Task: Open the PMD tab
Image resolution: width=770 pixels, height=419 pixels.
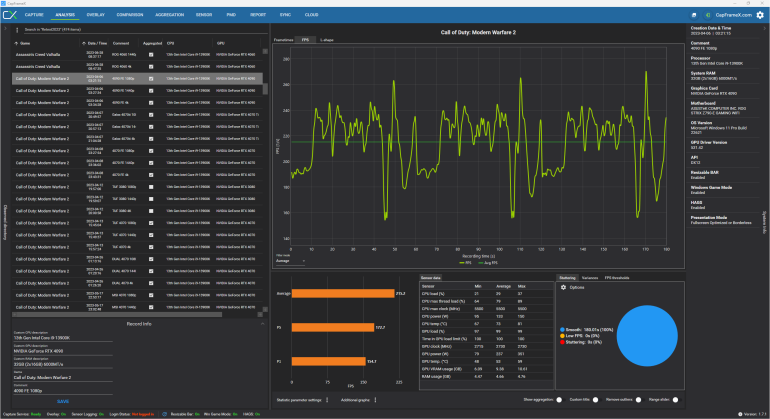Action: pyautogui.click(x=231, y=15)
